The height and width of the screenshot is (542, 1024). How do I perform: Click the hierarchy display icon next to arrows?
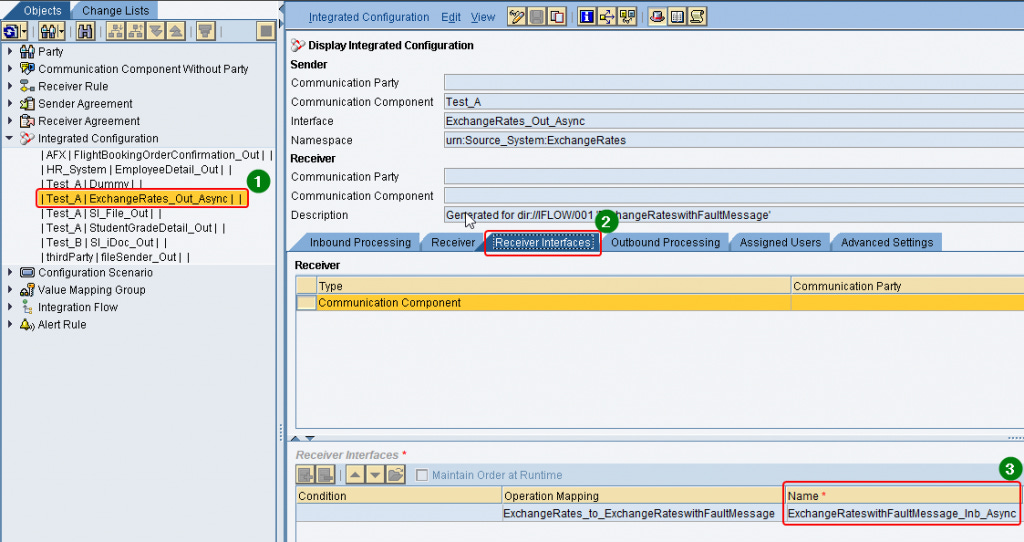tap(628, 16)
